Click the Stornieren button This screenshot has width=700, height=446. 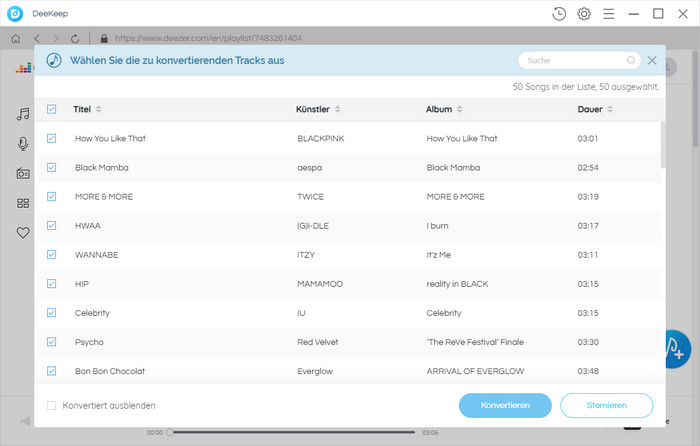click(606, 405)
